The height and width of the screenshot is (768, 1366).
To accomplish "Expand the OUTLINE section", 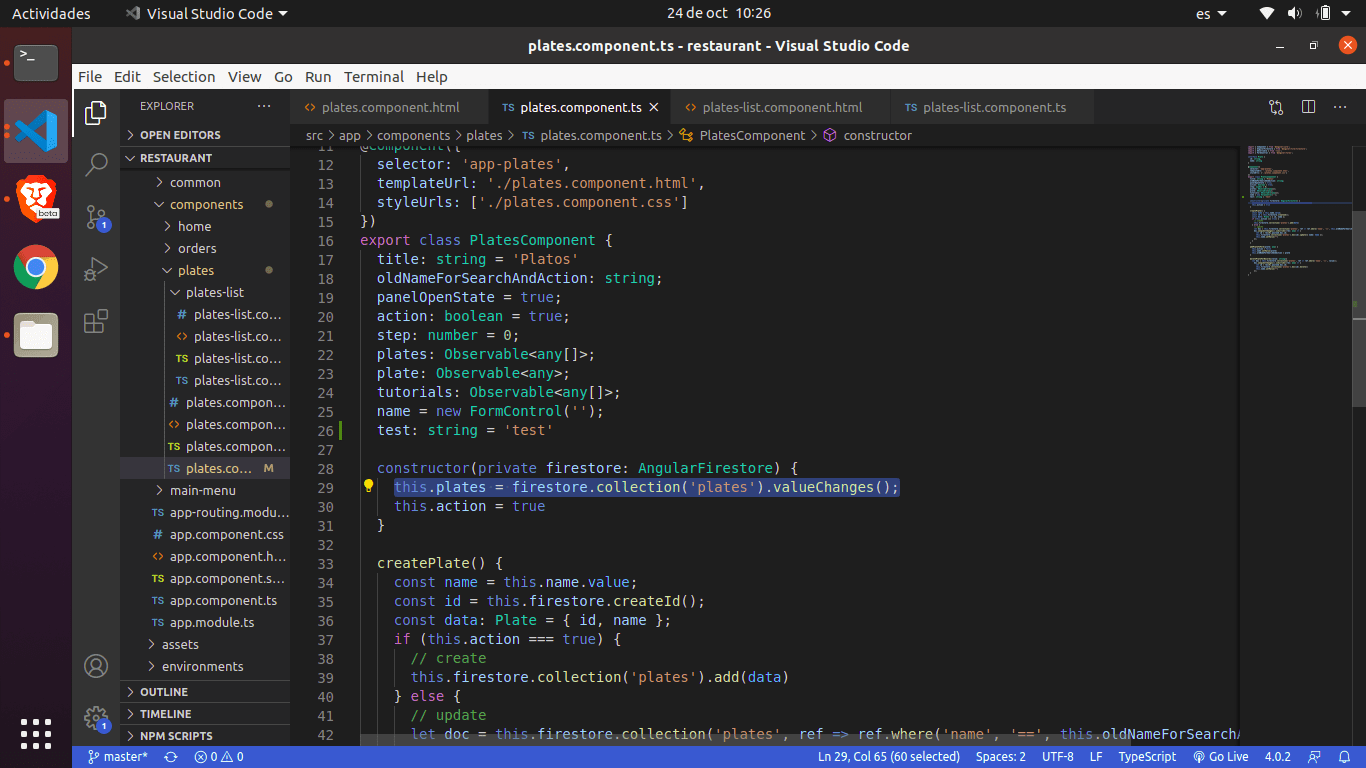I will (x=163, y=692).
